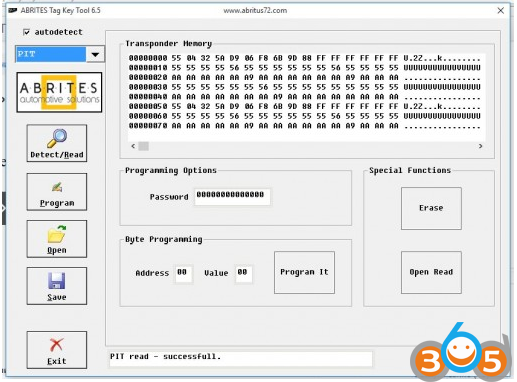Click the memory scrollbar right arrow
The width and height of the screenshot is (517, 382).
click(x=480, y=146)
